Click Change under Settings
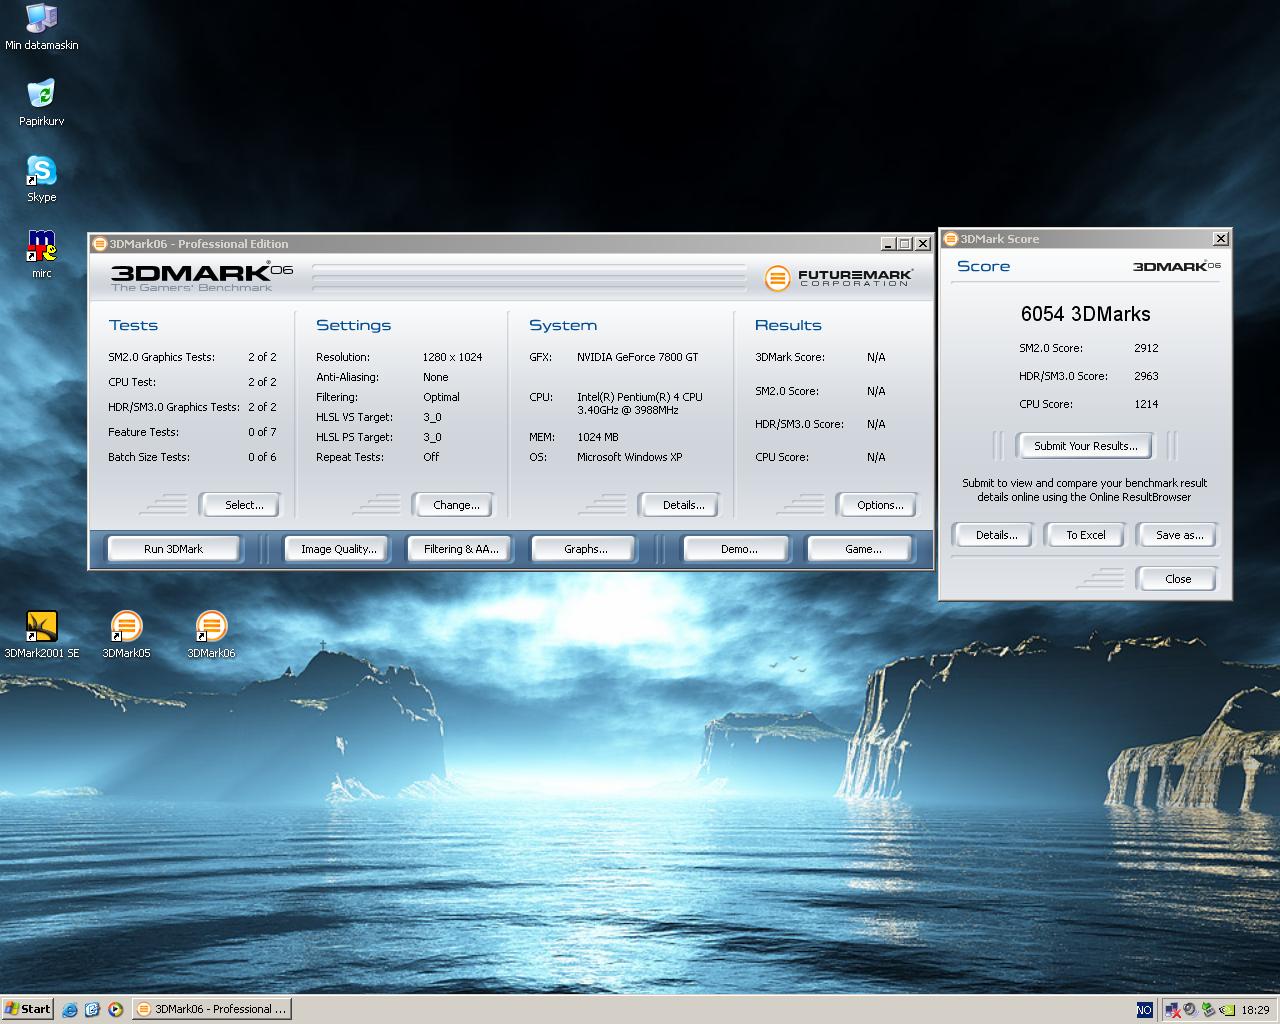 pyautogui.click(x=453, y=505)
